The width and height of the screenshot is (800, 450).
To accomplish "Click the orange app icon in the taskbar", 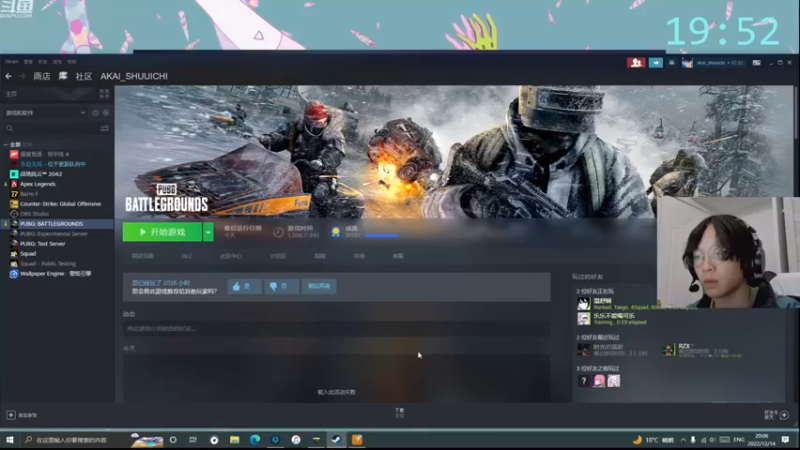I will [357, 440].
